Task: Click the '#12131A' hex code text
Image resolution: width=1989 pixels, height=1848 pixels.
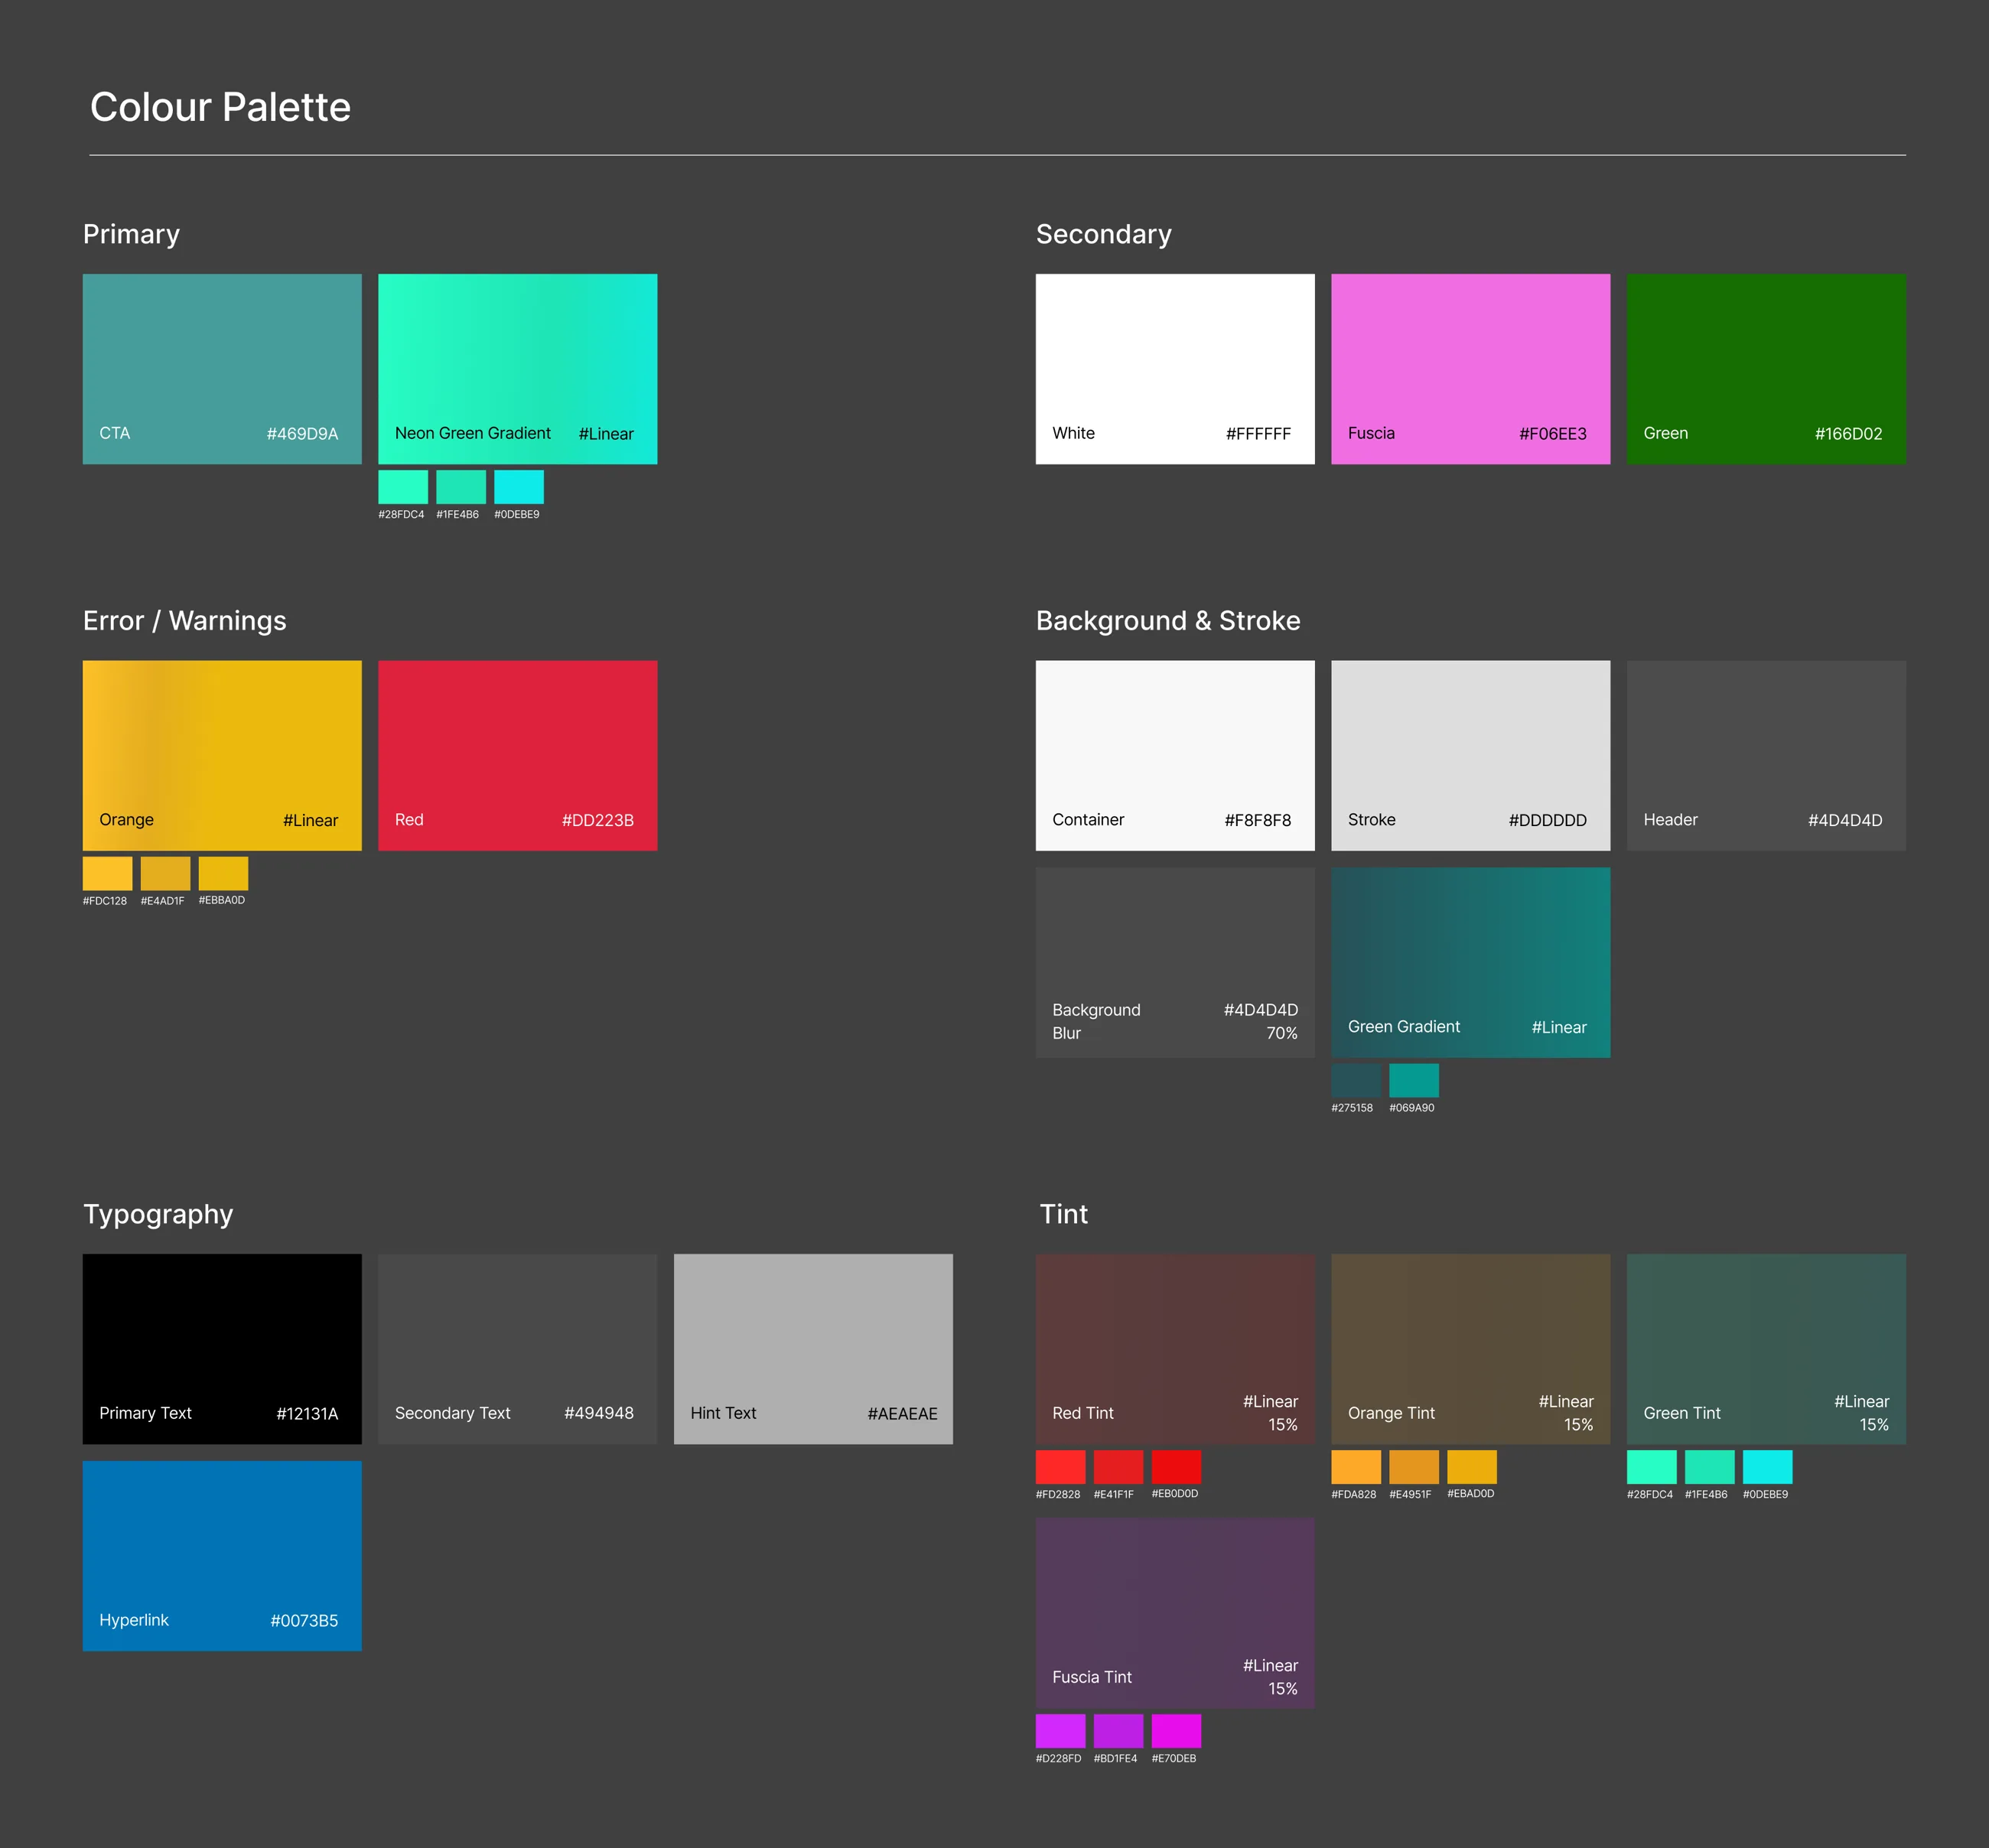Action: coord(307,1414)
